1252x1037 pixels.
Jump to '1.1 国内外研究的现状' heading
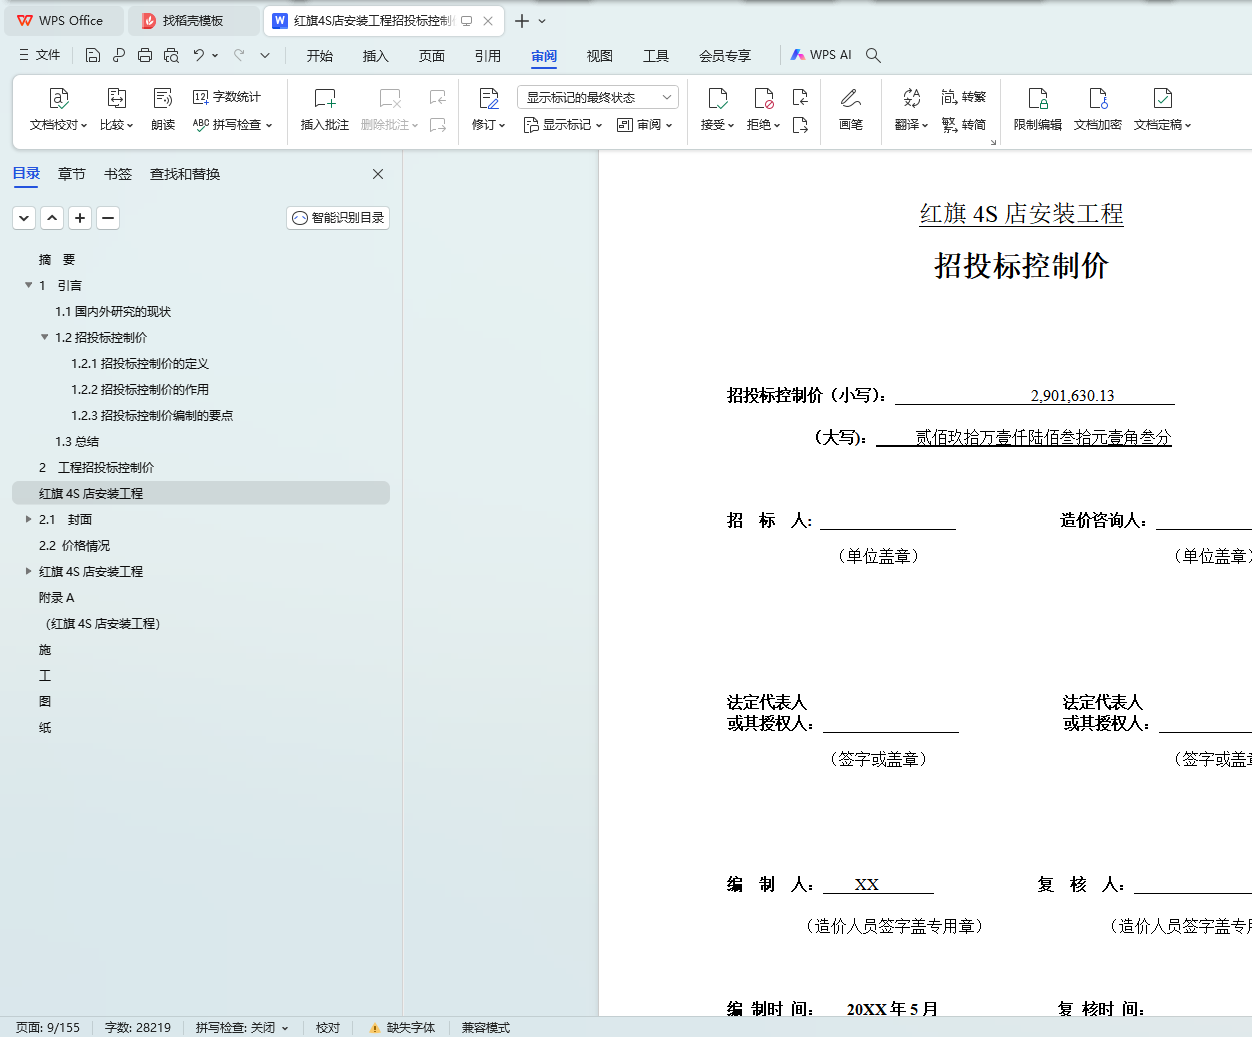113,311
